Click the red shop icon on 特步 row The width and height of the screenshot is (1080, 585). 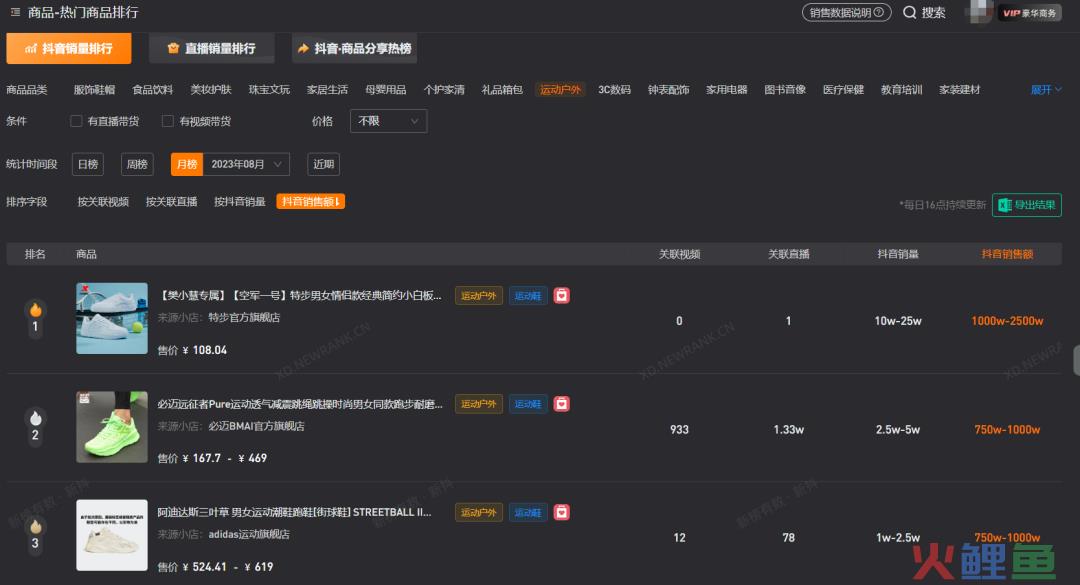(x=562, y=296)
